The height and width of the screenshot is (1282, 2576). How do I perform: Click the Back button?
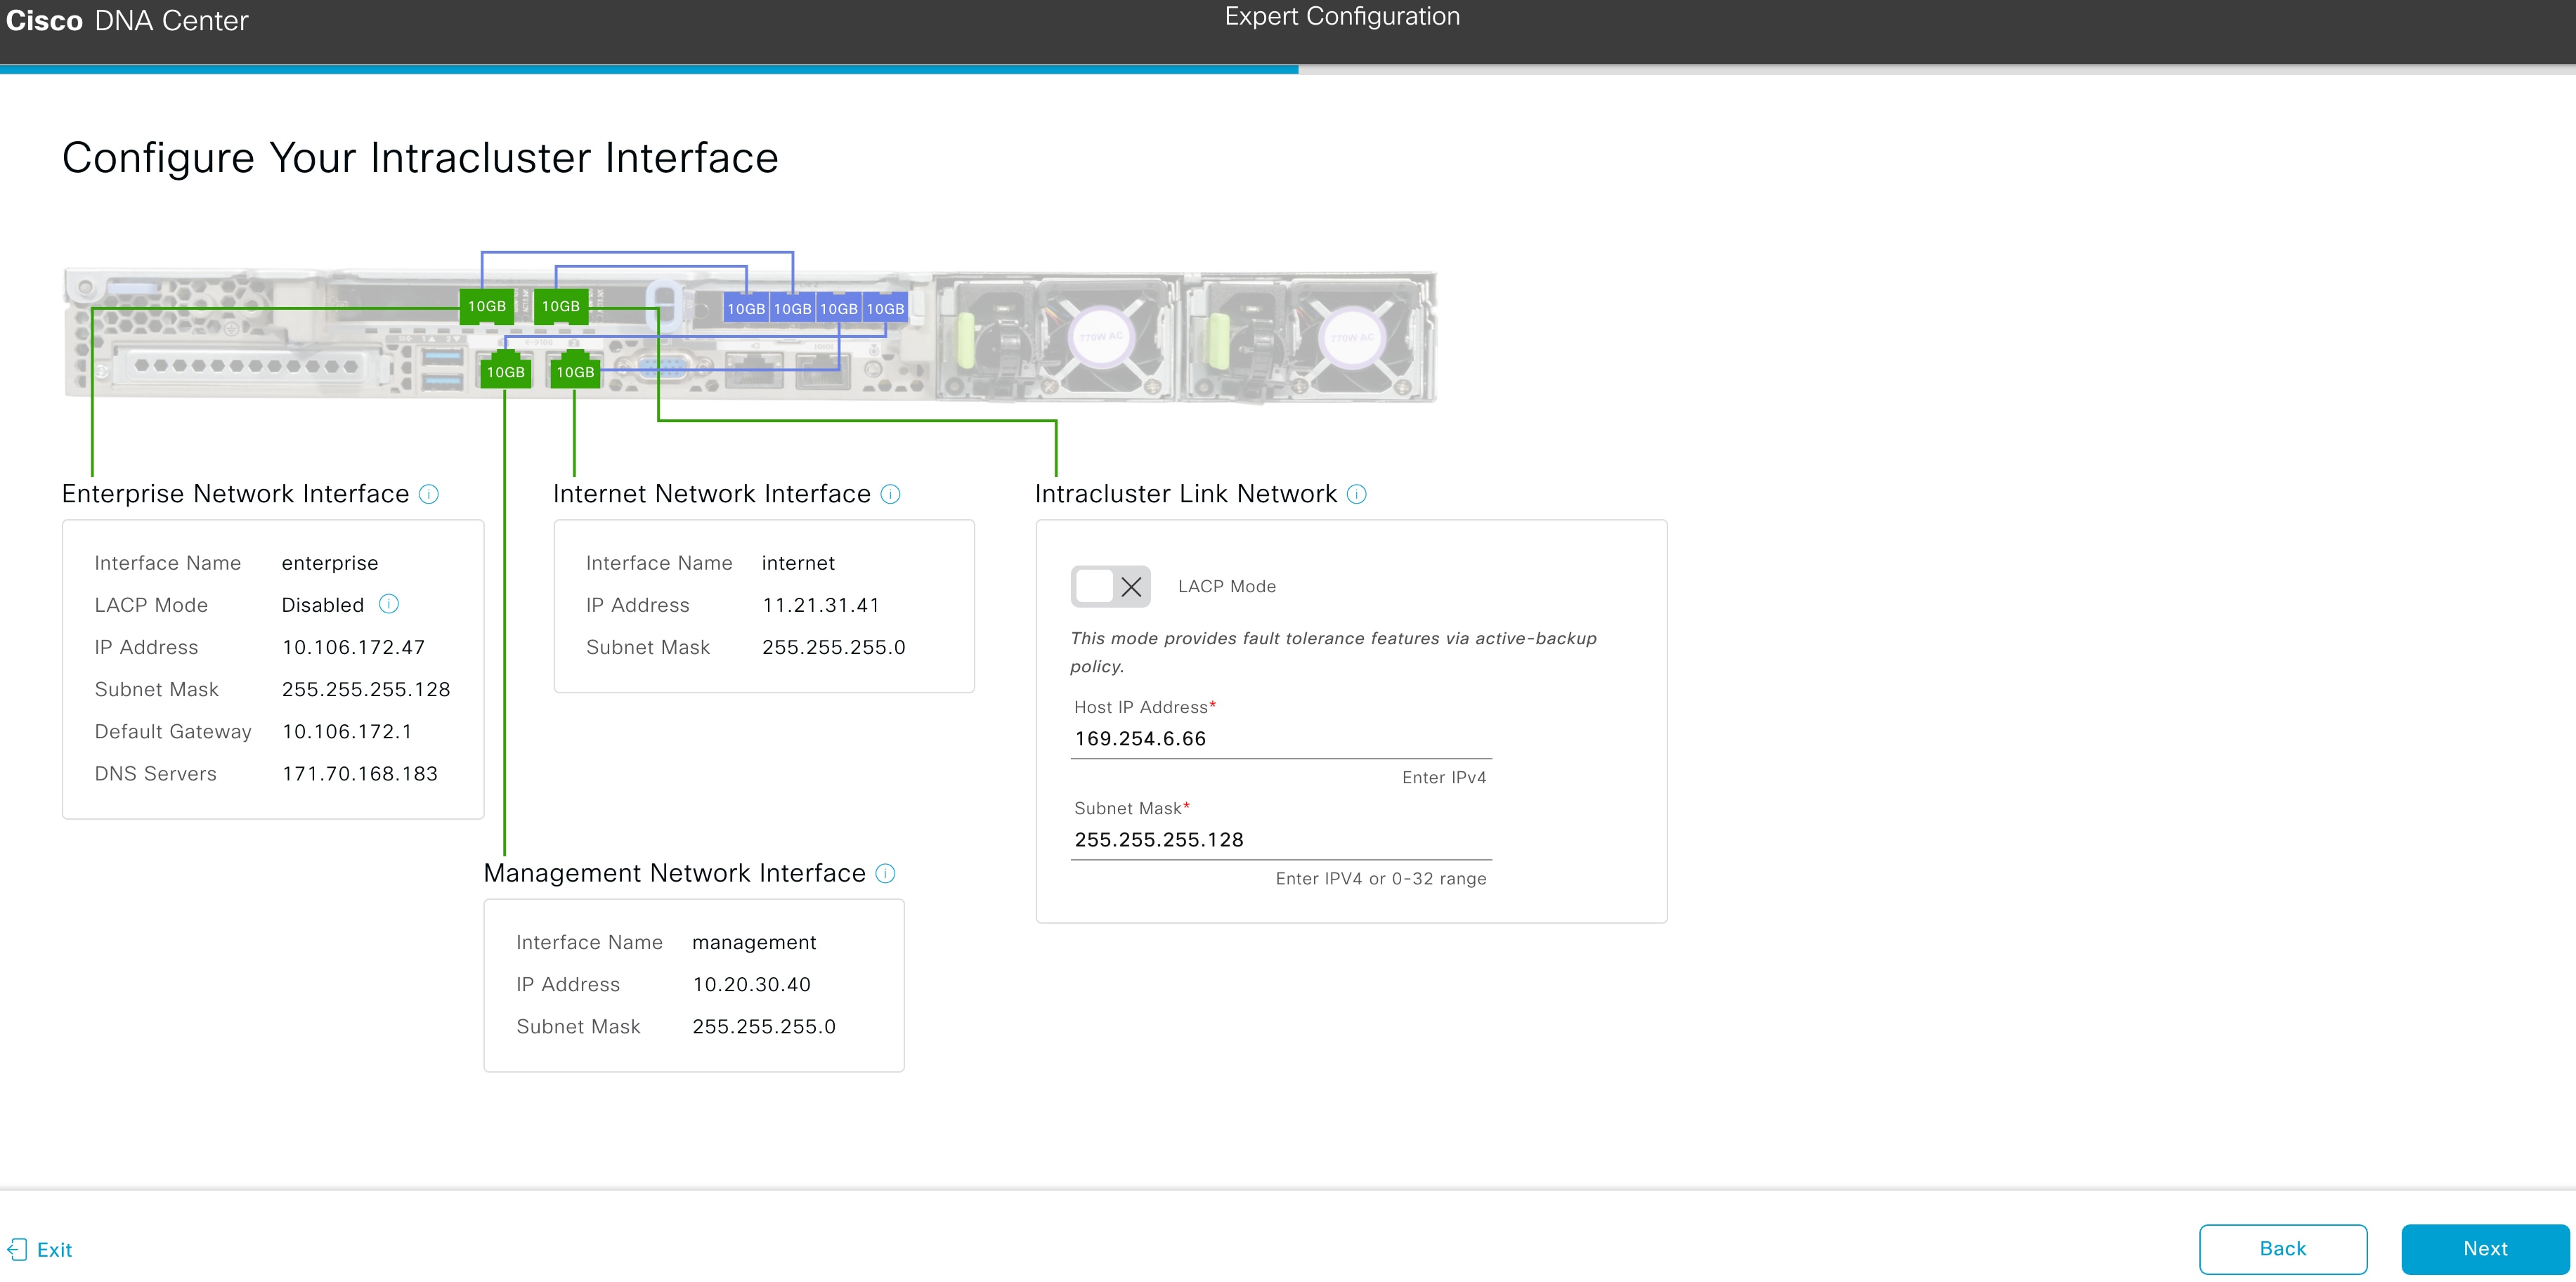tap(2283, 1249)
